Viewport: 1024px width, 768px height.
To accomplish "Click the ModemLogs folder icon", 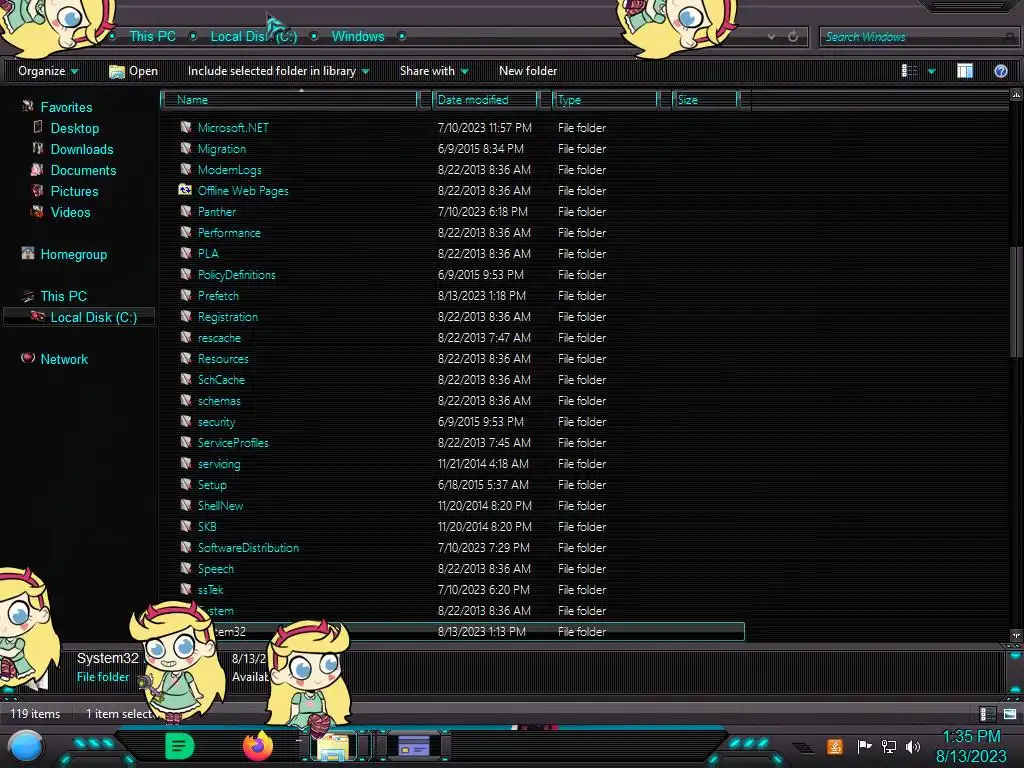I will 185,169.
